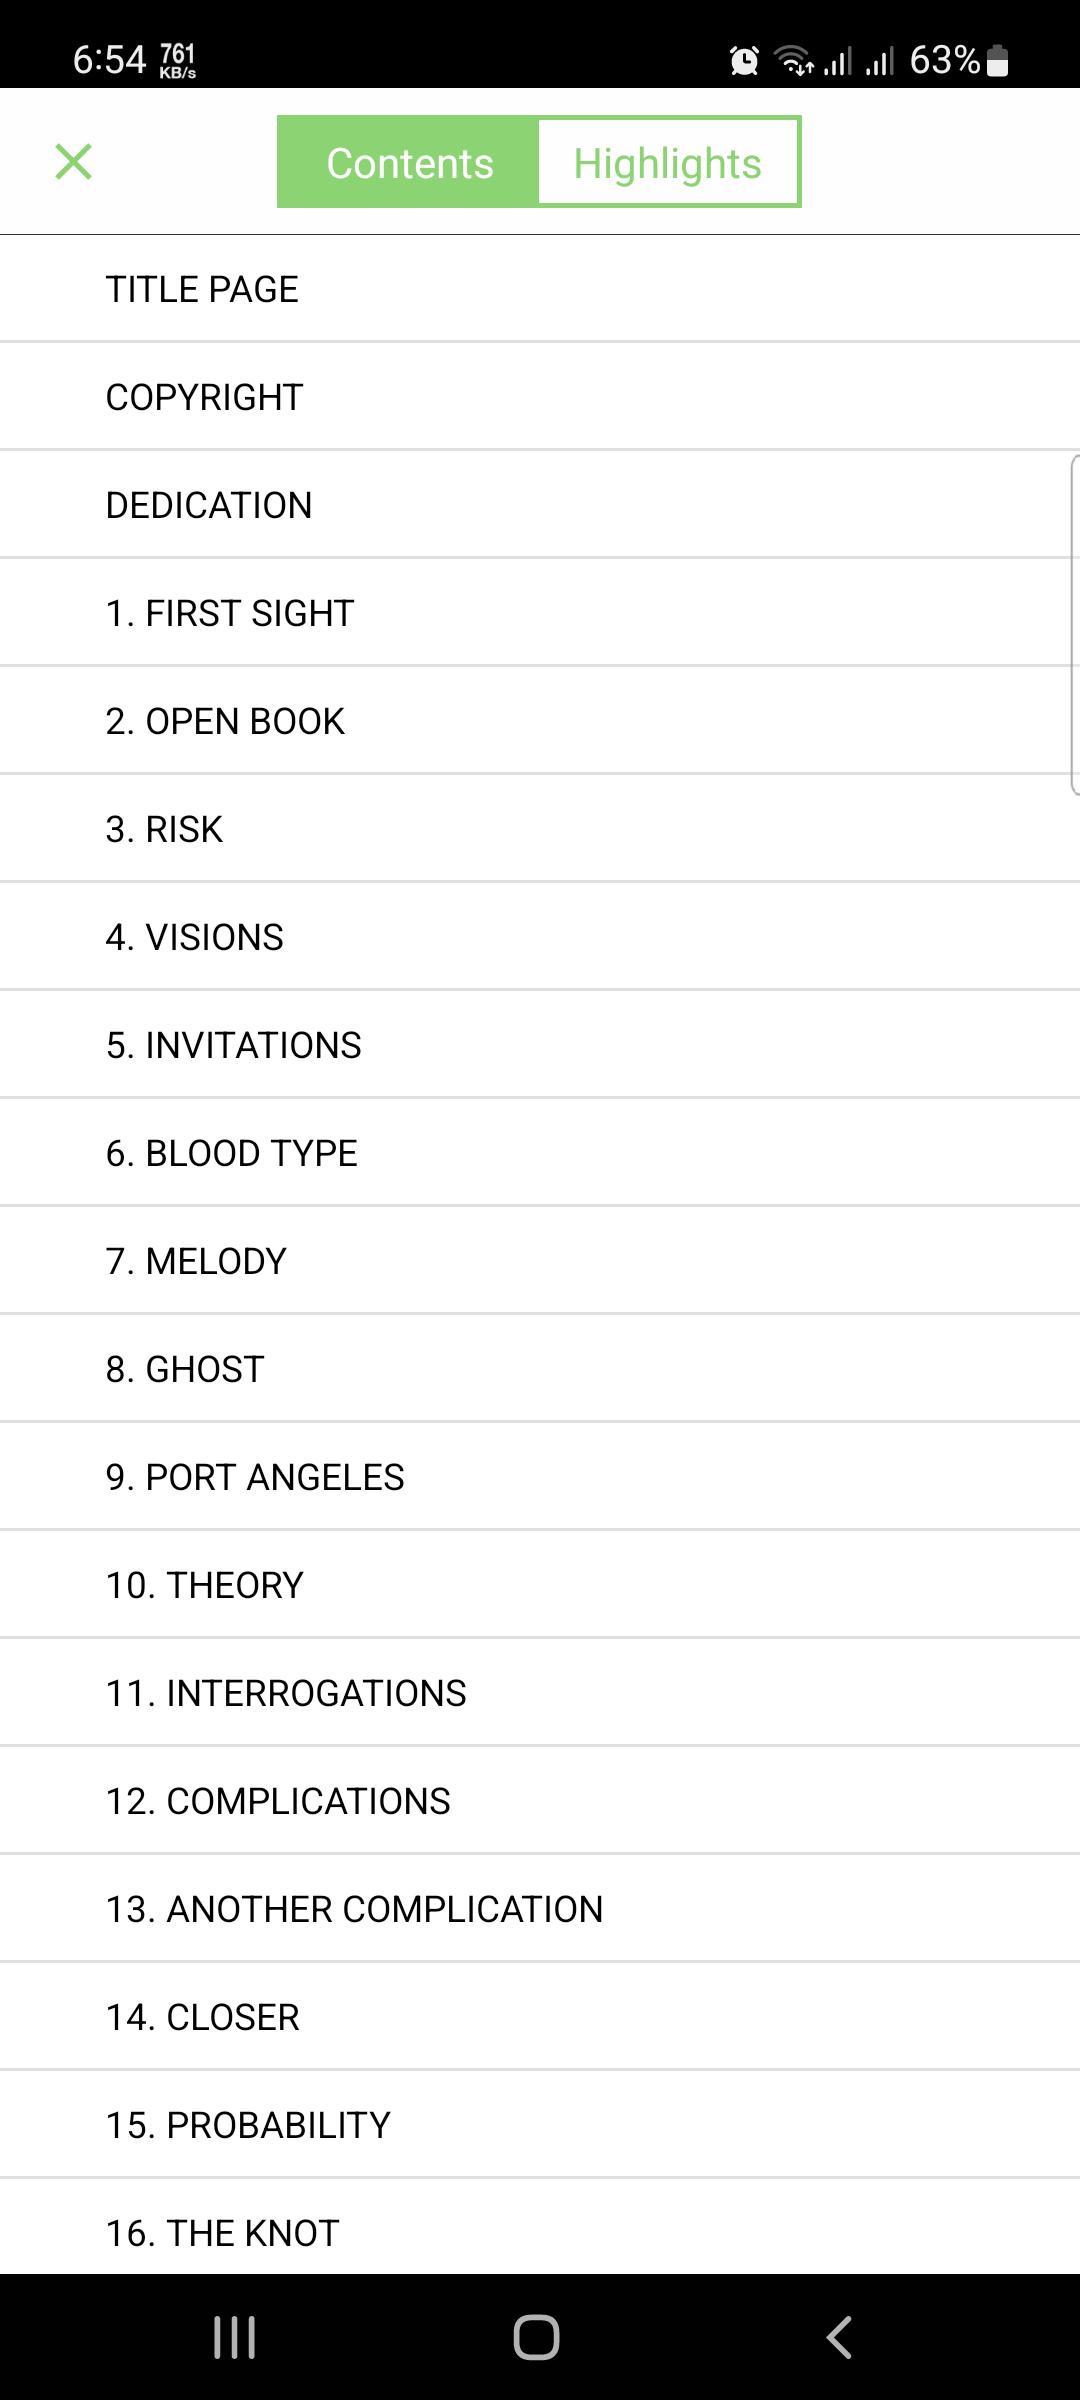Viewport: 1080px width, 2400px height.
Task: Tap the Wi-Fi icon in status bar
Action: (794, 61)
